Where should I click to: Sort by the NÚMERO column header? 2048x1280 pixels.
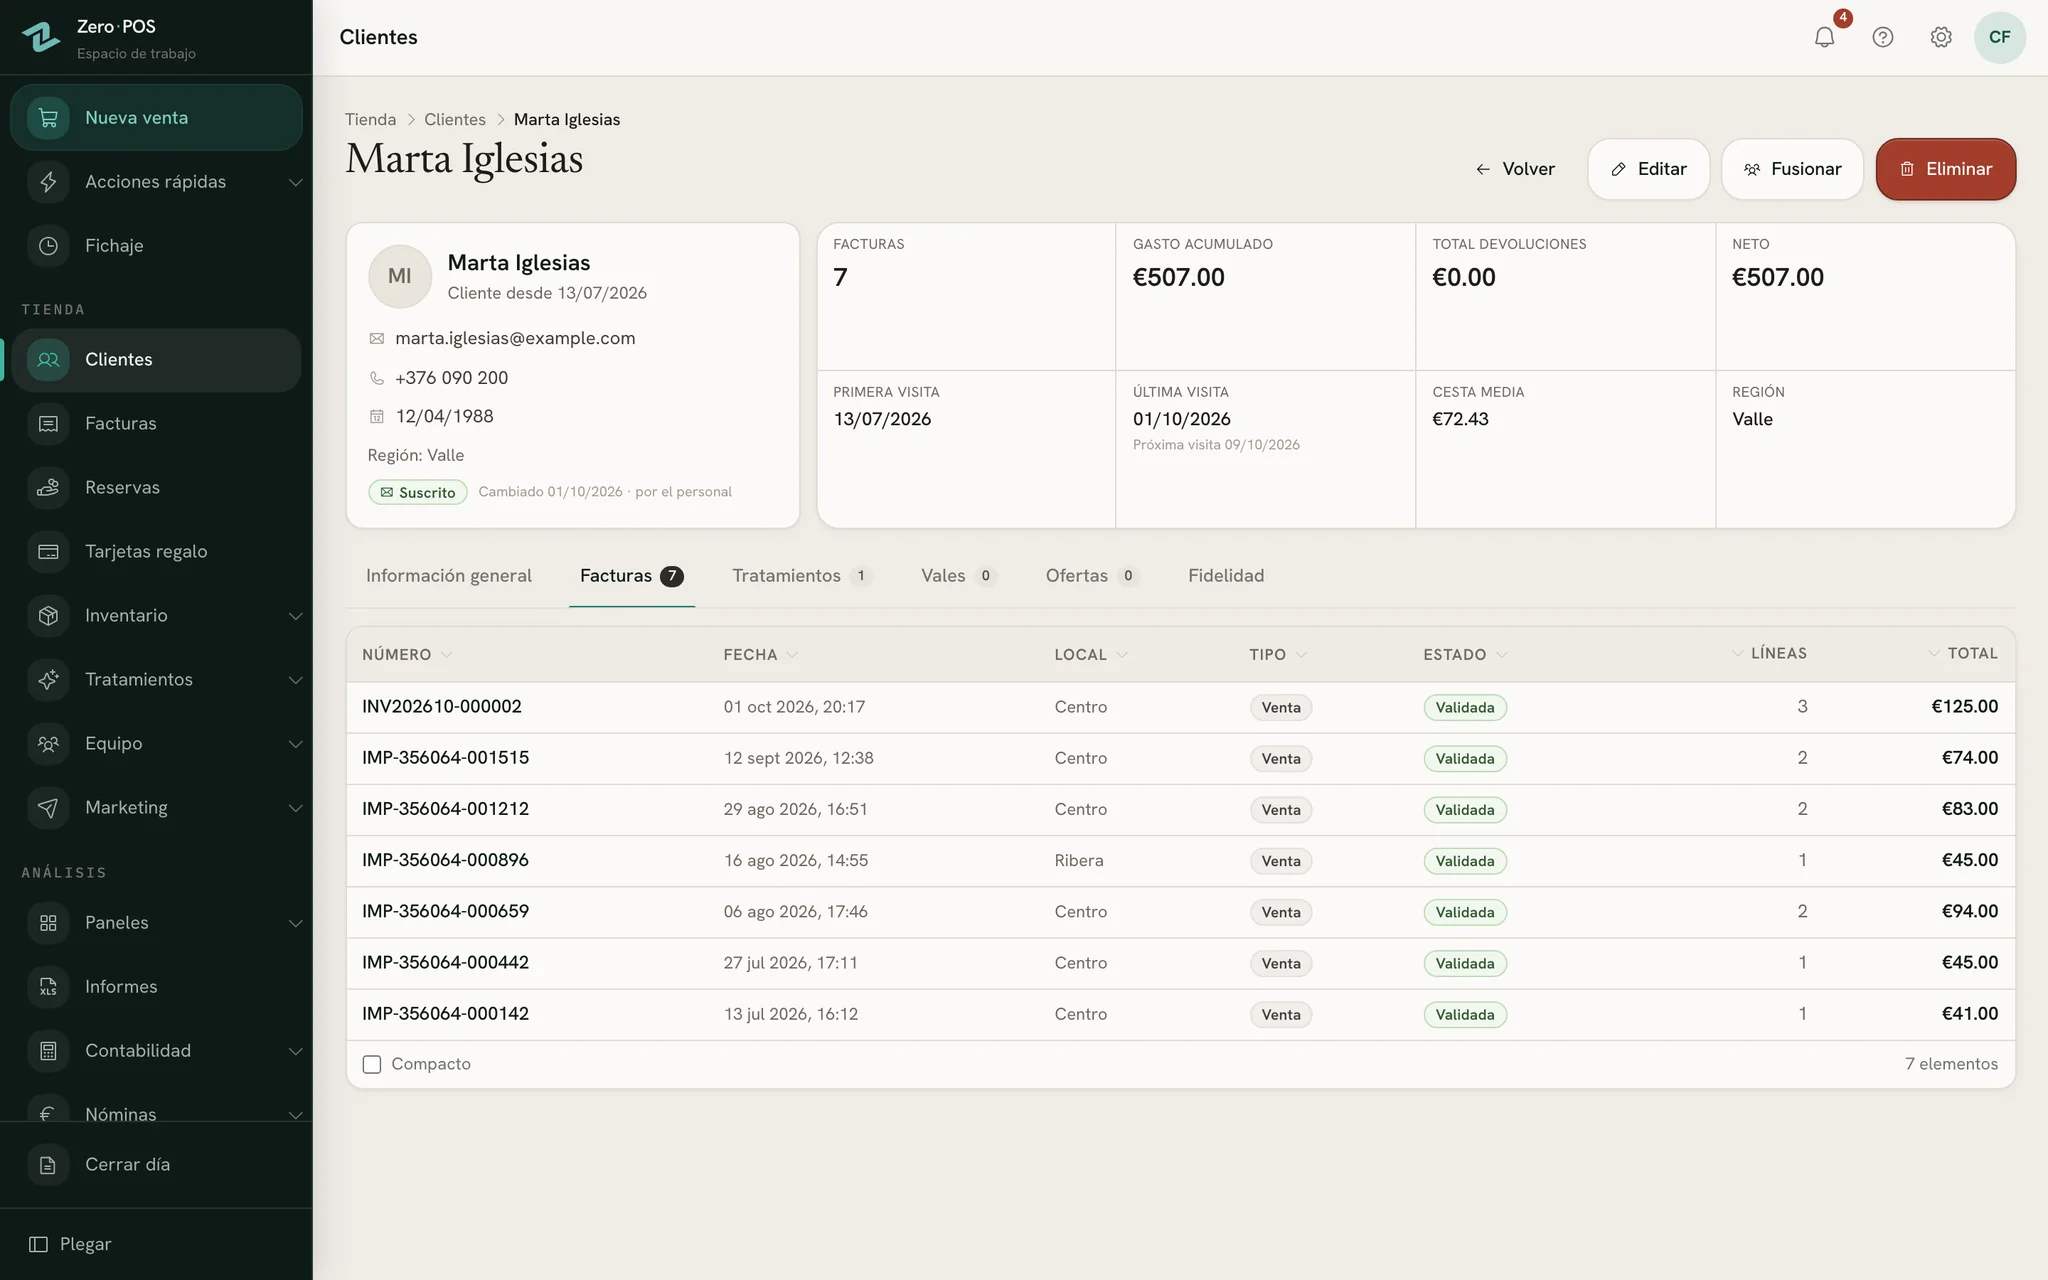(407, 655)
